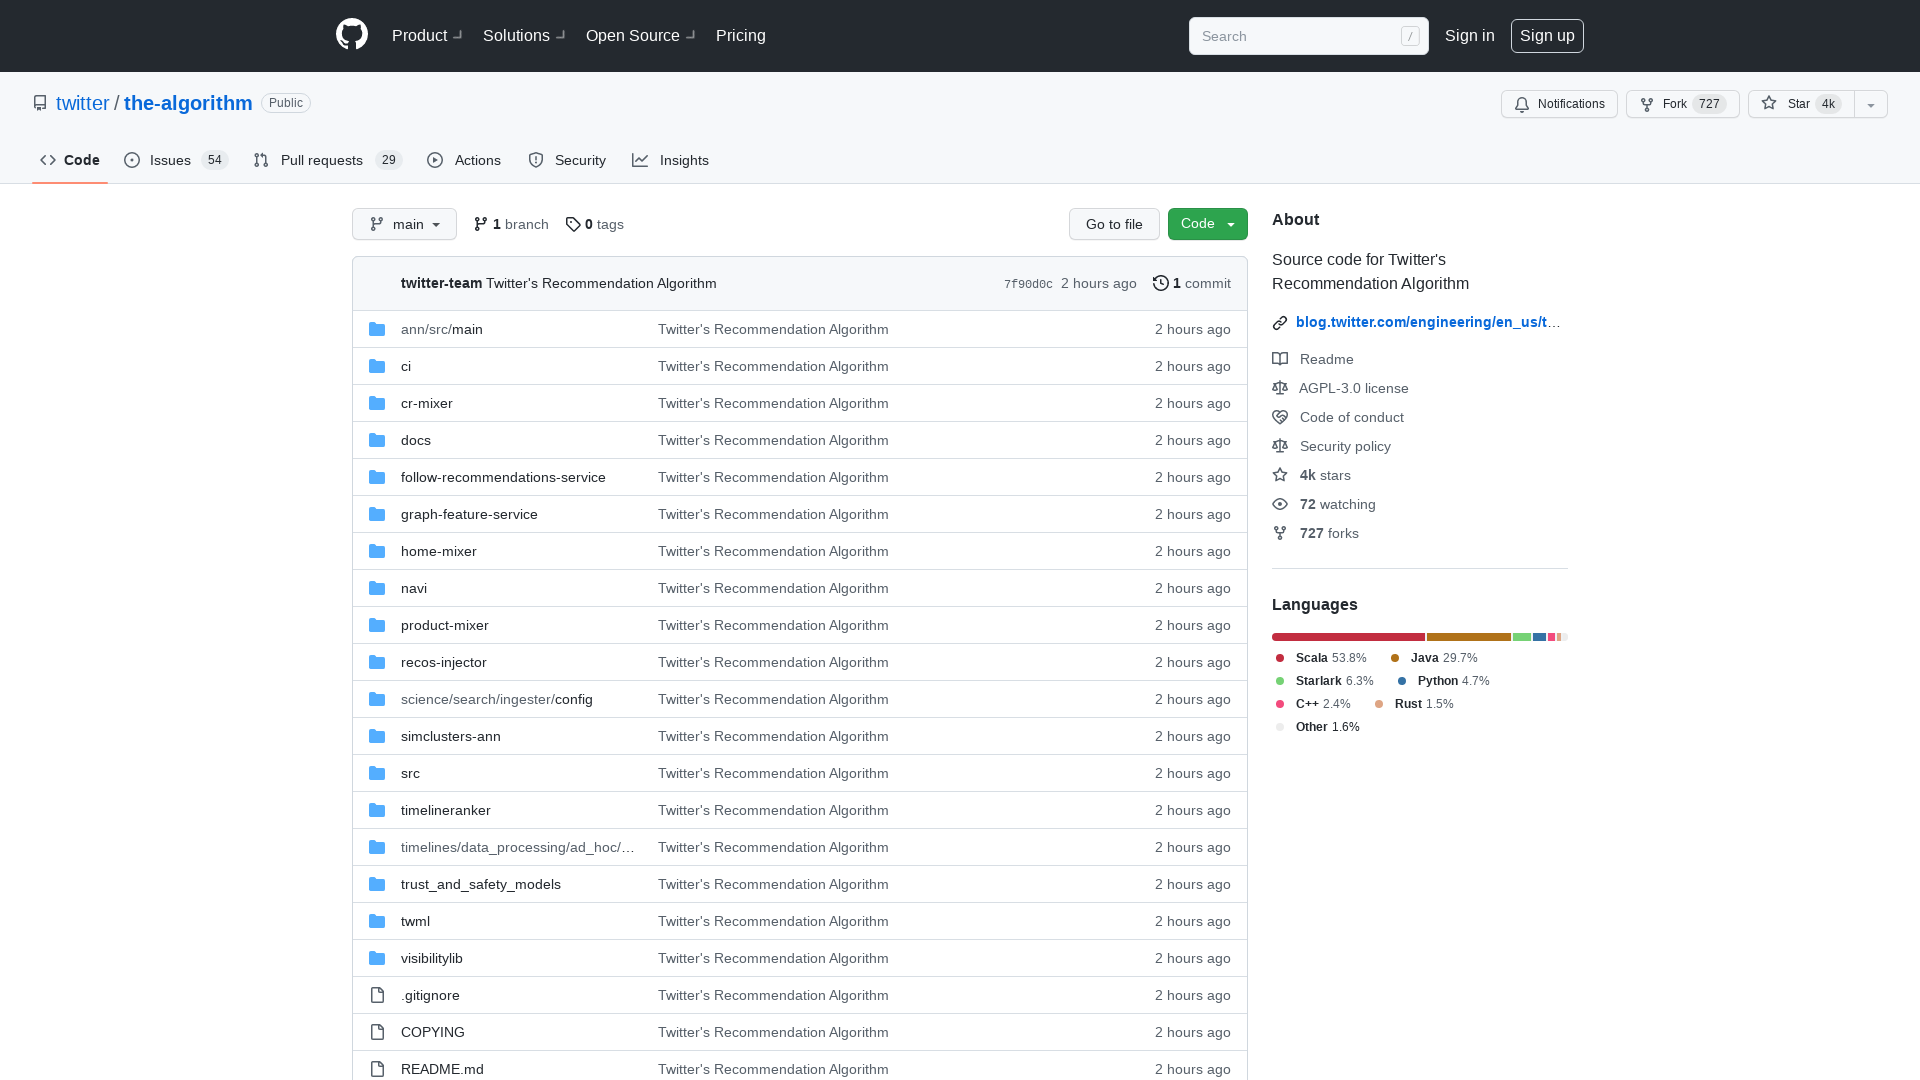Click the Java segment in language bar

coord(1469,637)
